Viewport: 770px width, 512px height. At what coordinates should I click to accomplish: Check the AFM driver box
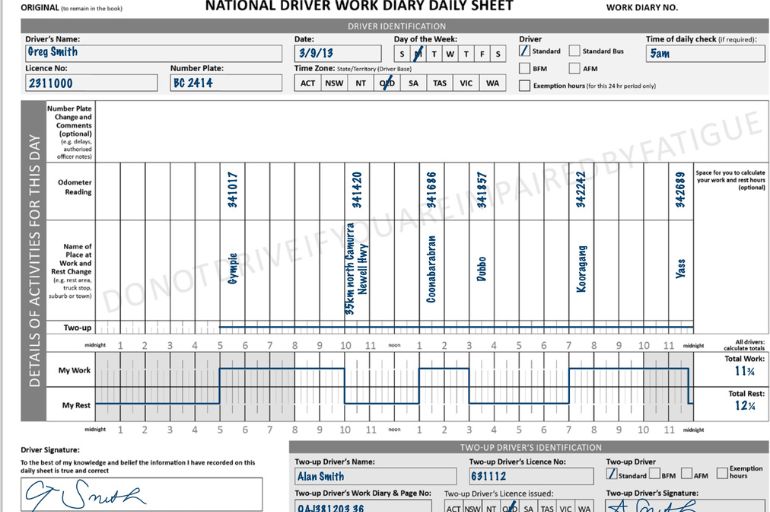pos(574,68)
